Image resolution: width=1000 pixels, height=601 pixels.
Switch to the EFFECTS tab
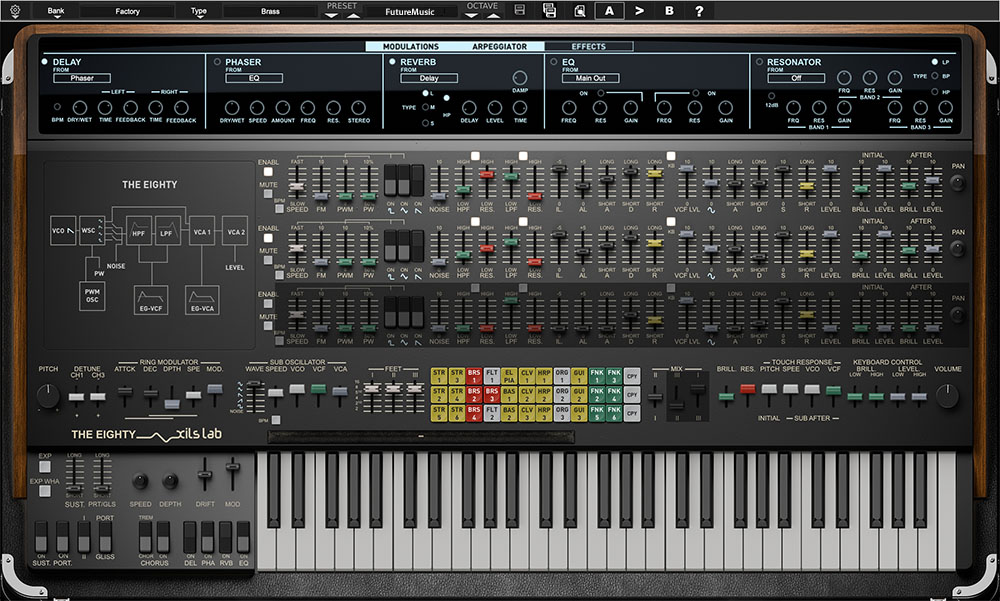coord(589,47)
